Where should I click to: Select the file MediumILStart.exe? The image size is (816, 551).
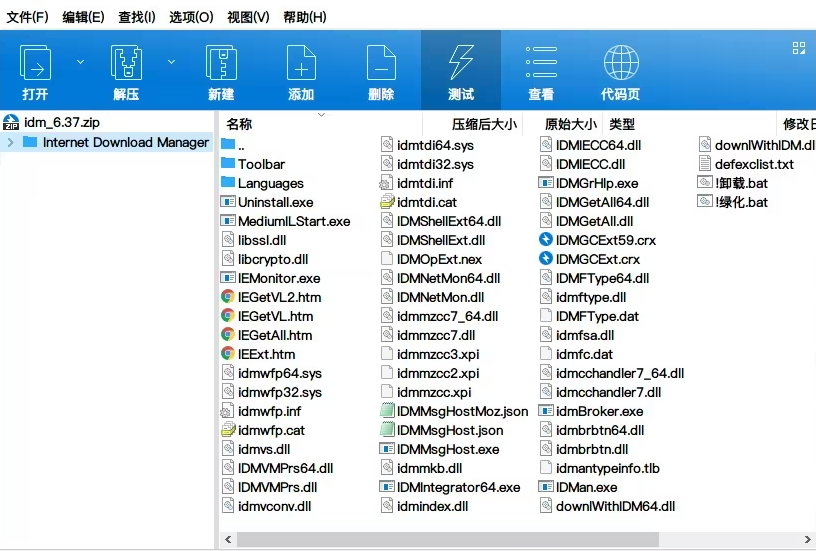294,221
